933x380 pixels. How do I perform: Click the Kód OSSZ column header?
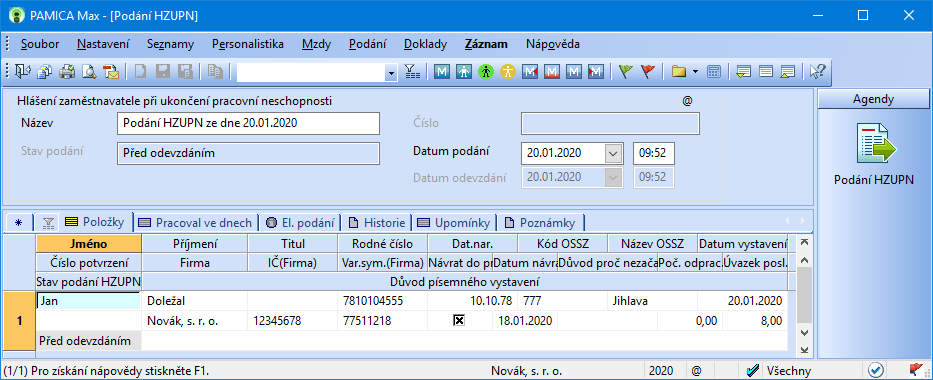pyautogui.click(x=562, y=243)
